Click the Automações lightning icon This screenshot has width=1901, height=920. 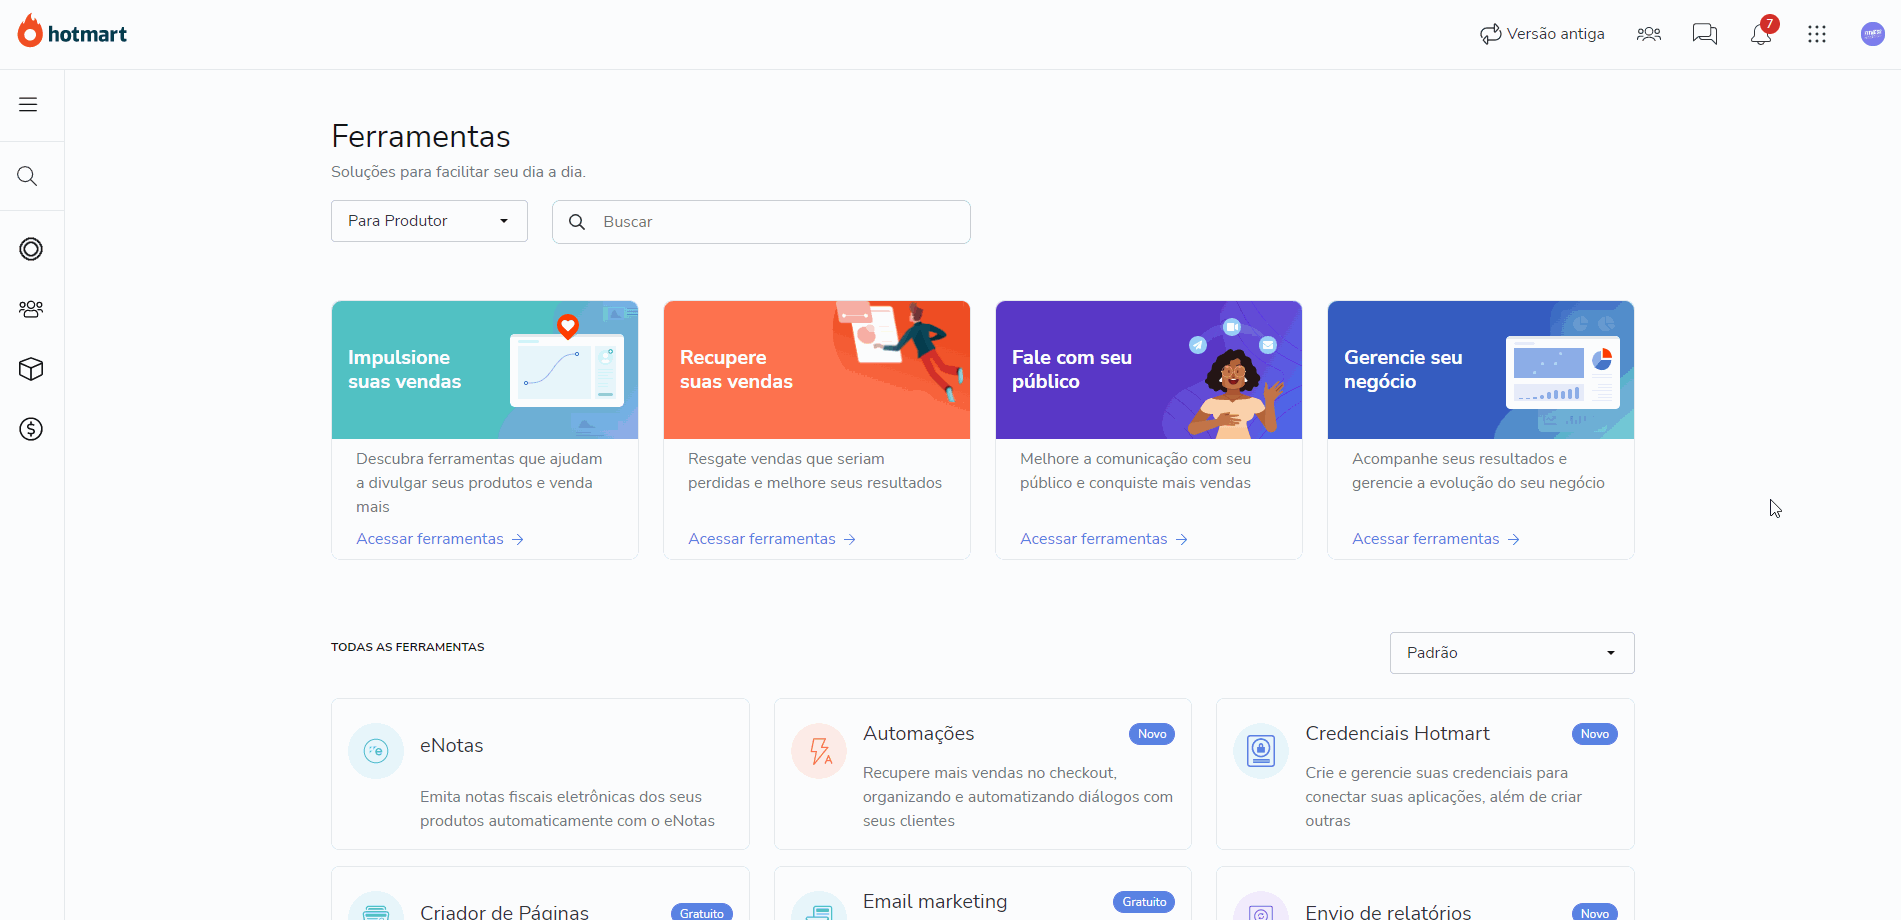click(819, 751)
